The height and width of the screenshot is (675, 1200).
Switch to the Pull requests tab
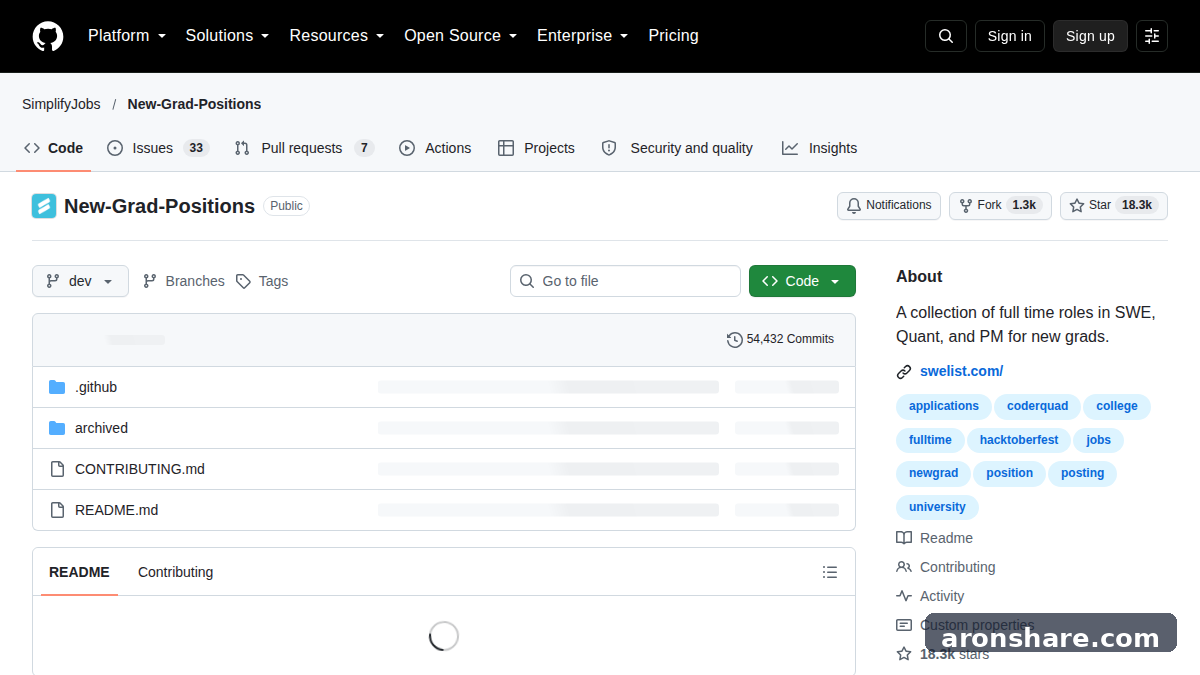304,148
